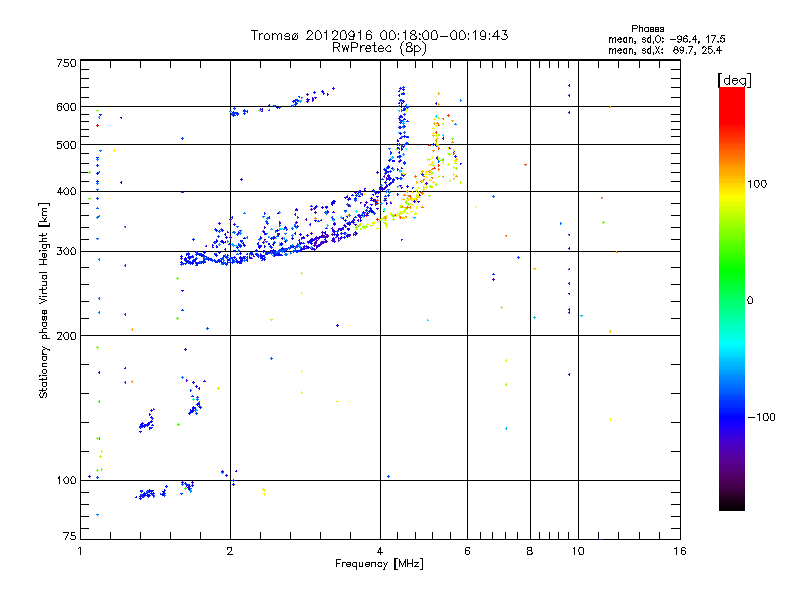
Task: Click the x-axis label '10'
Action: (x=578, y=551)
